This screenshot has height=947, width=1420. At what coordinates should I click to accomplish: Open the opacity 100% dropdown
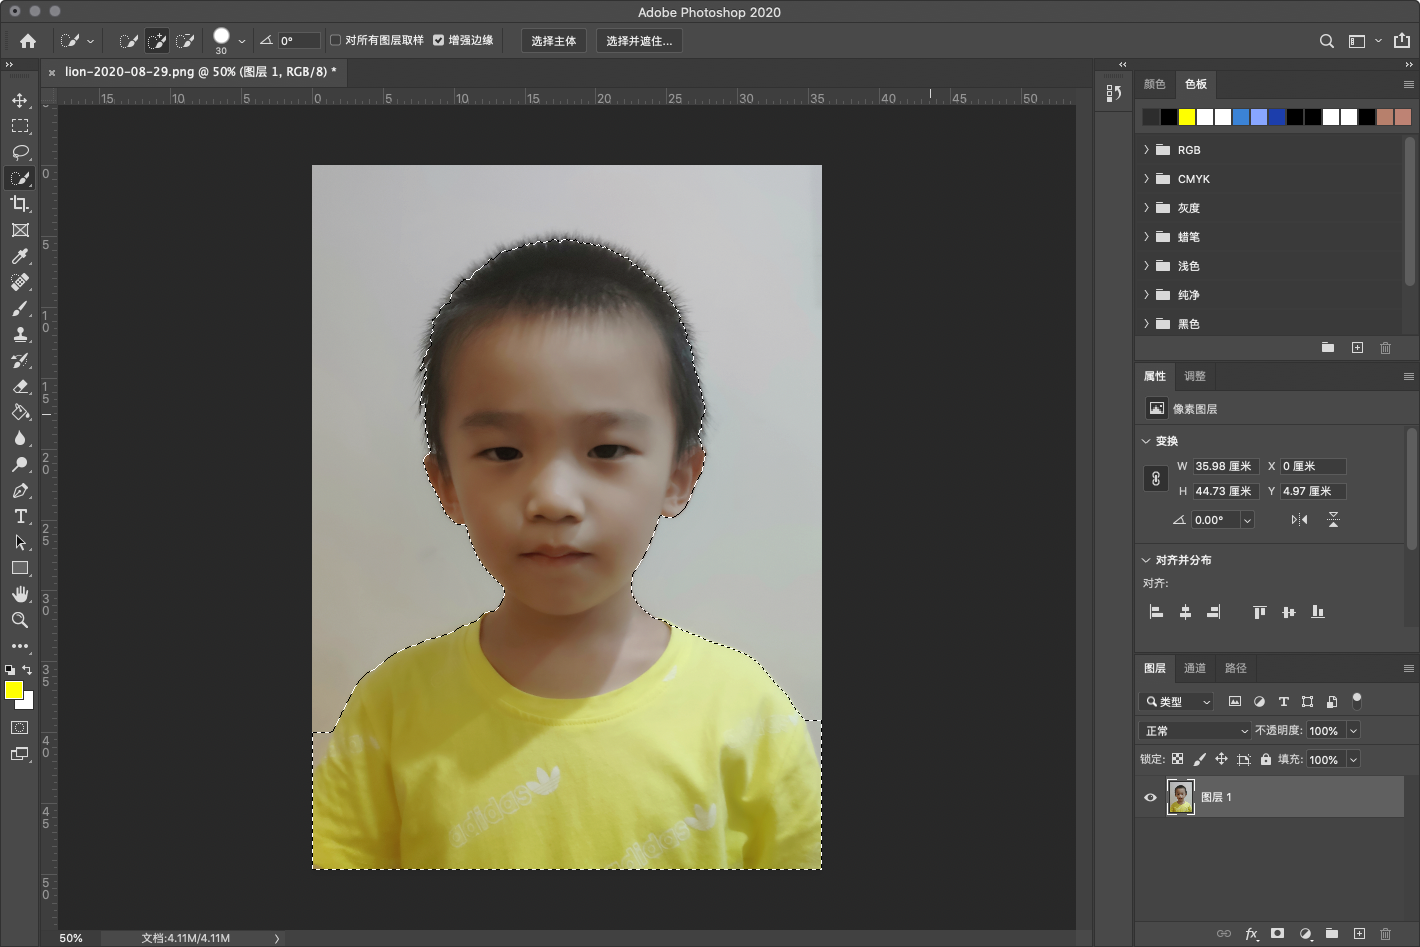(x=1353, y=731)
